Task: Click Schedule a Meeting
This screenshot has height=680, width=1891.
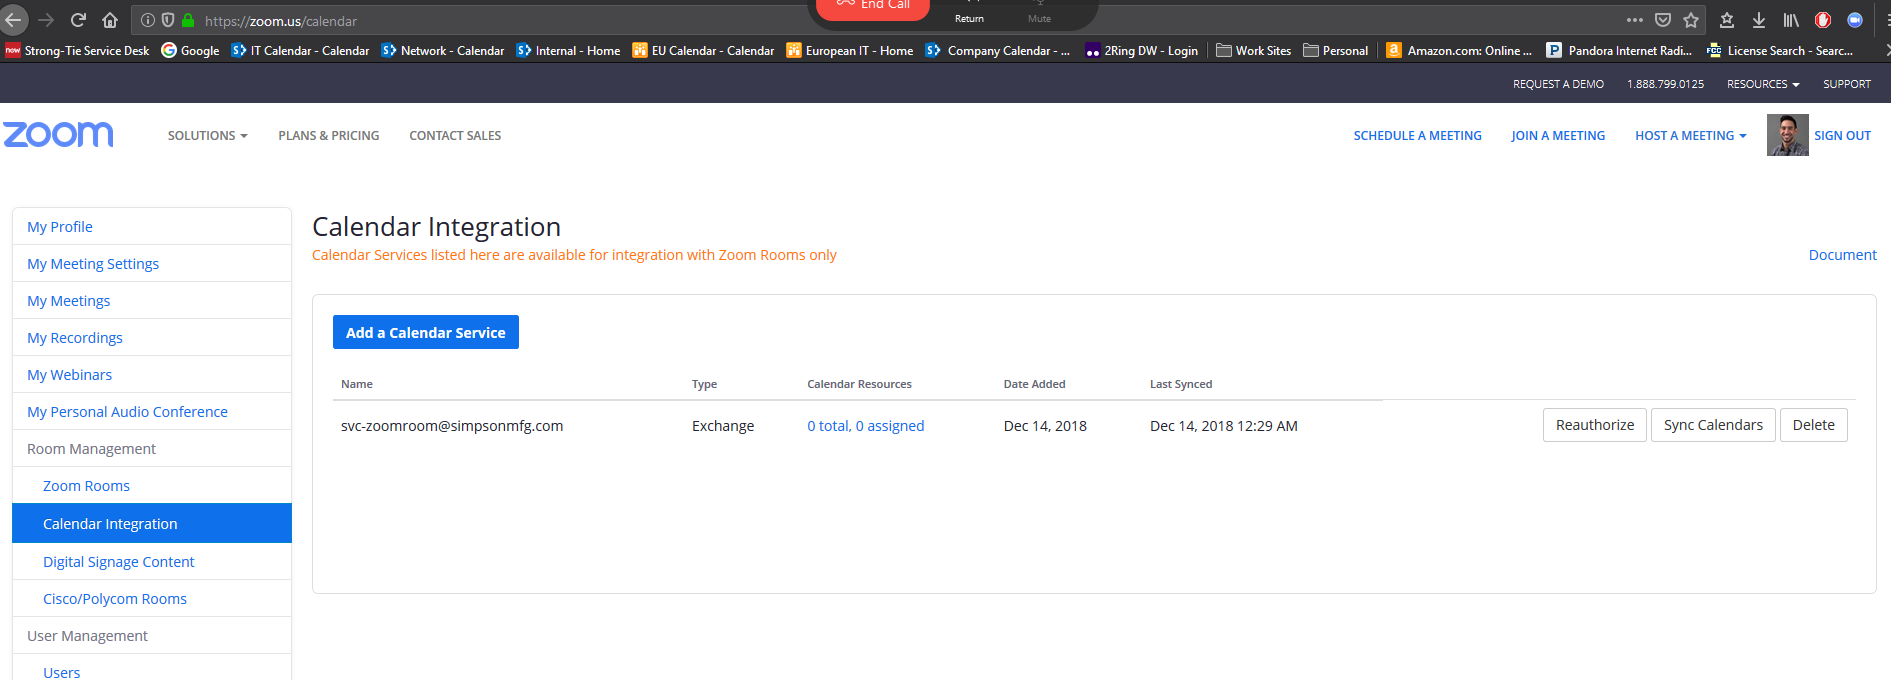Action: coord(1418,136)
